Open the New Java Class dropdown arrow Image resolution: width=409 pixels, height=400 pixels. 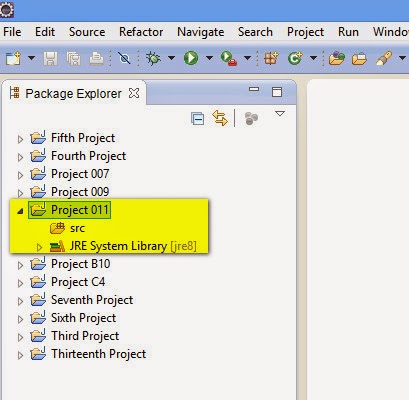tap(313, 58)
